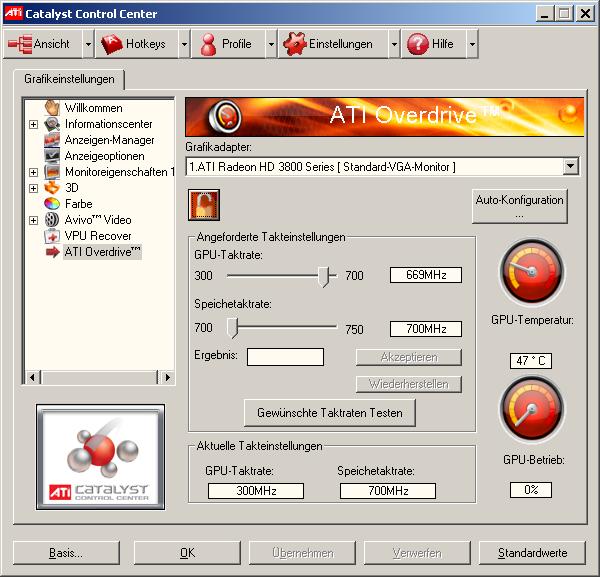This screenshot has width=600, height=577.
Task: Click the empty Ergebnis field
Action: (x=285, y=357)
